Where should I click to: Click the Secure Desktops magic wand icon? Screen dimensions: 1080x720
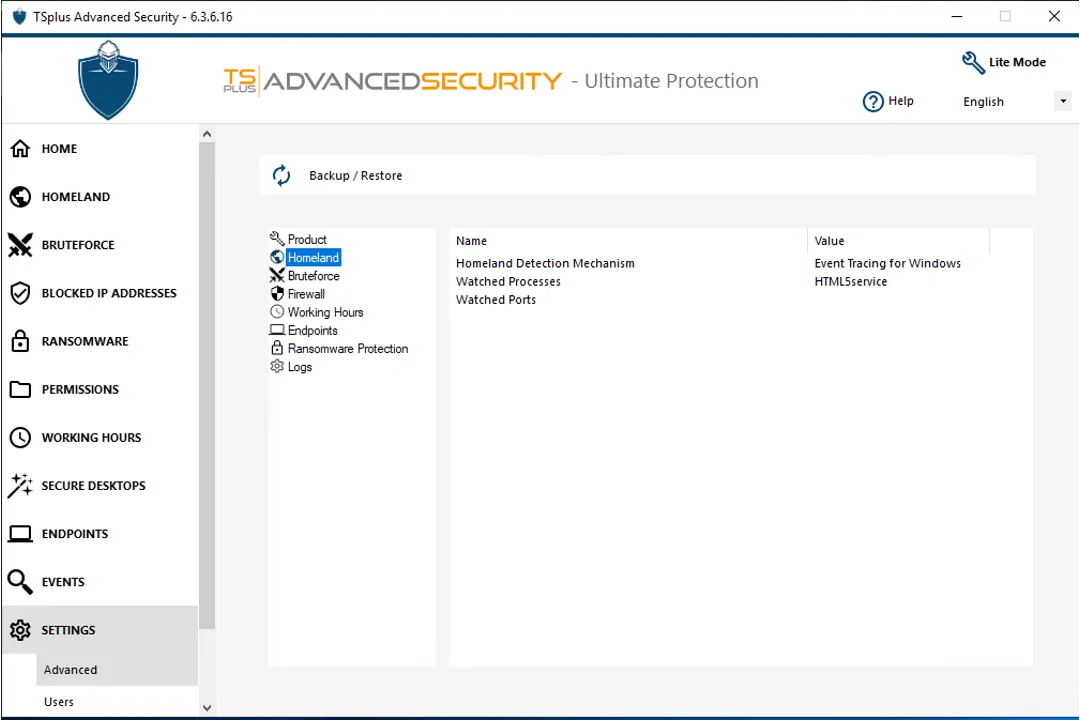(20, 485)
